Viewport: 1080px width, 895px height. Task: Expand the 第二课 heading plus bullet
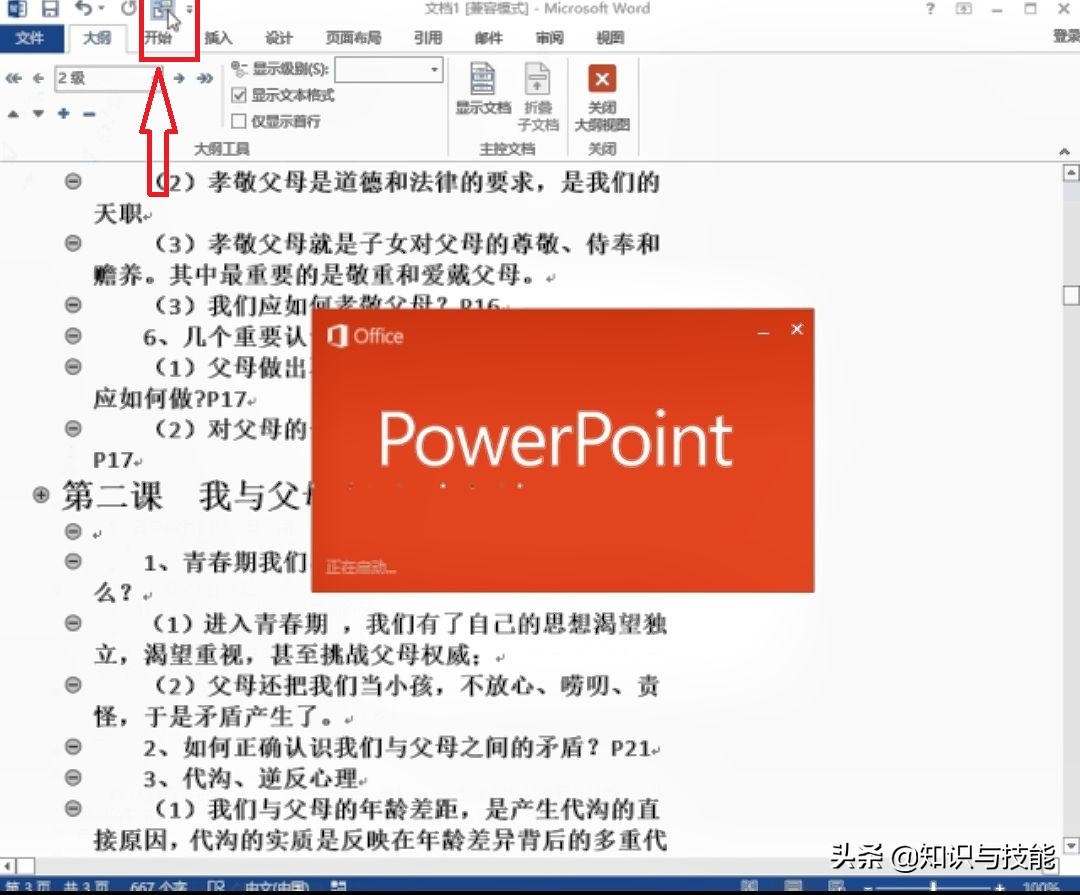pos(41,495)
